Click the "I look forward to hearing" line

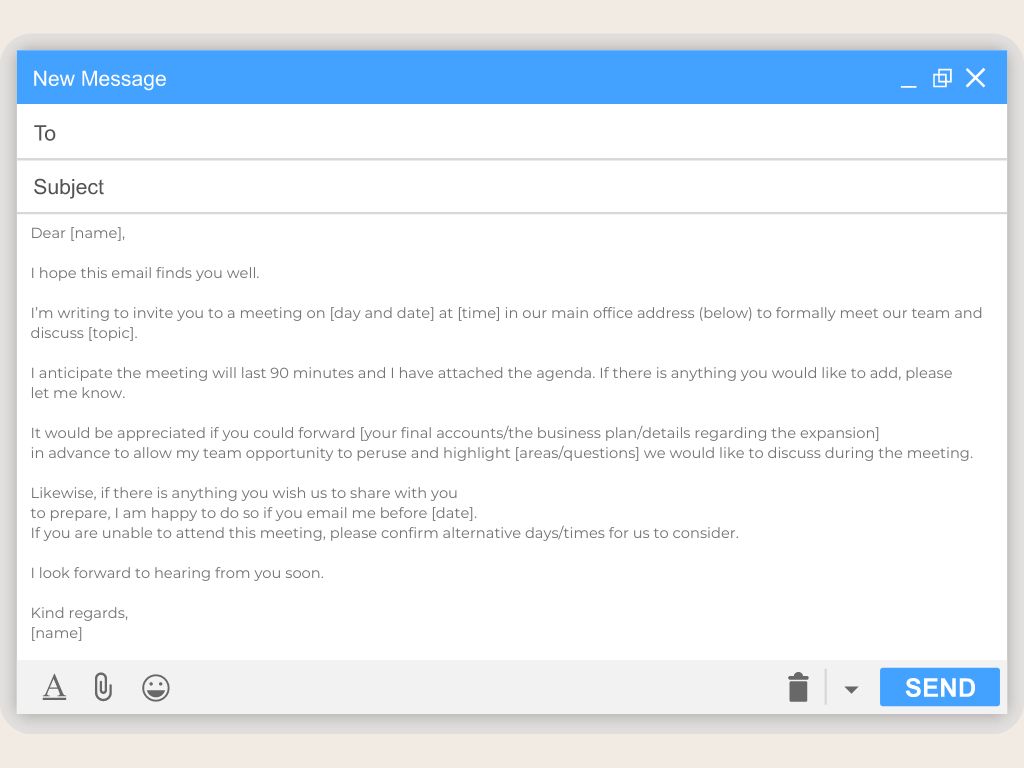click(x=177, y=573)
